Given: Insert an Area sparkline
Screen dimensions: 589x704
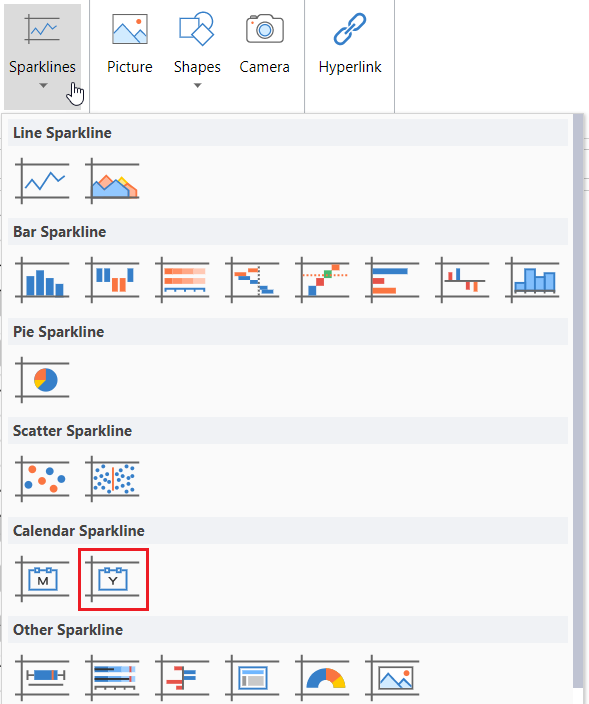Looking at the screenshot, I should click(x=113, y=181).
